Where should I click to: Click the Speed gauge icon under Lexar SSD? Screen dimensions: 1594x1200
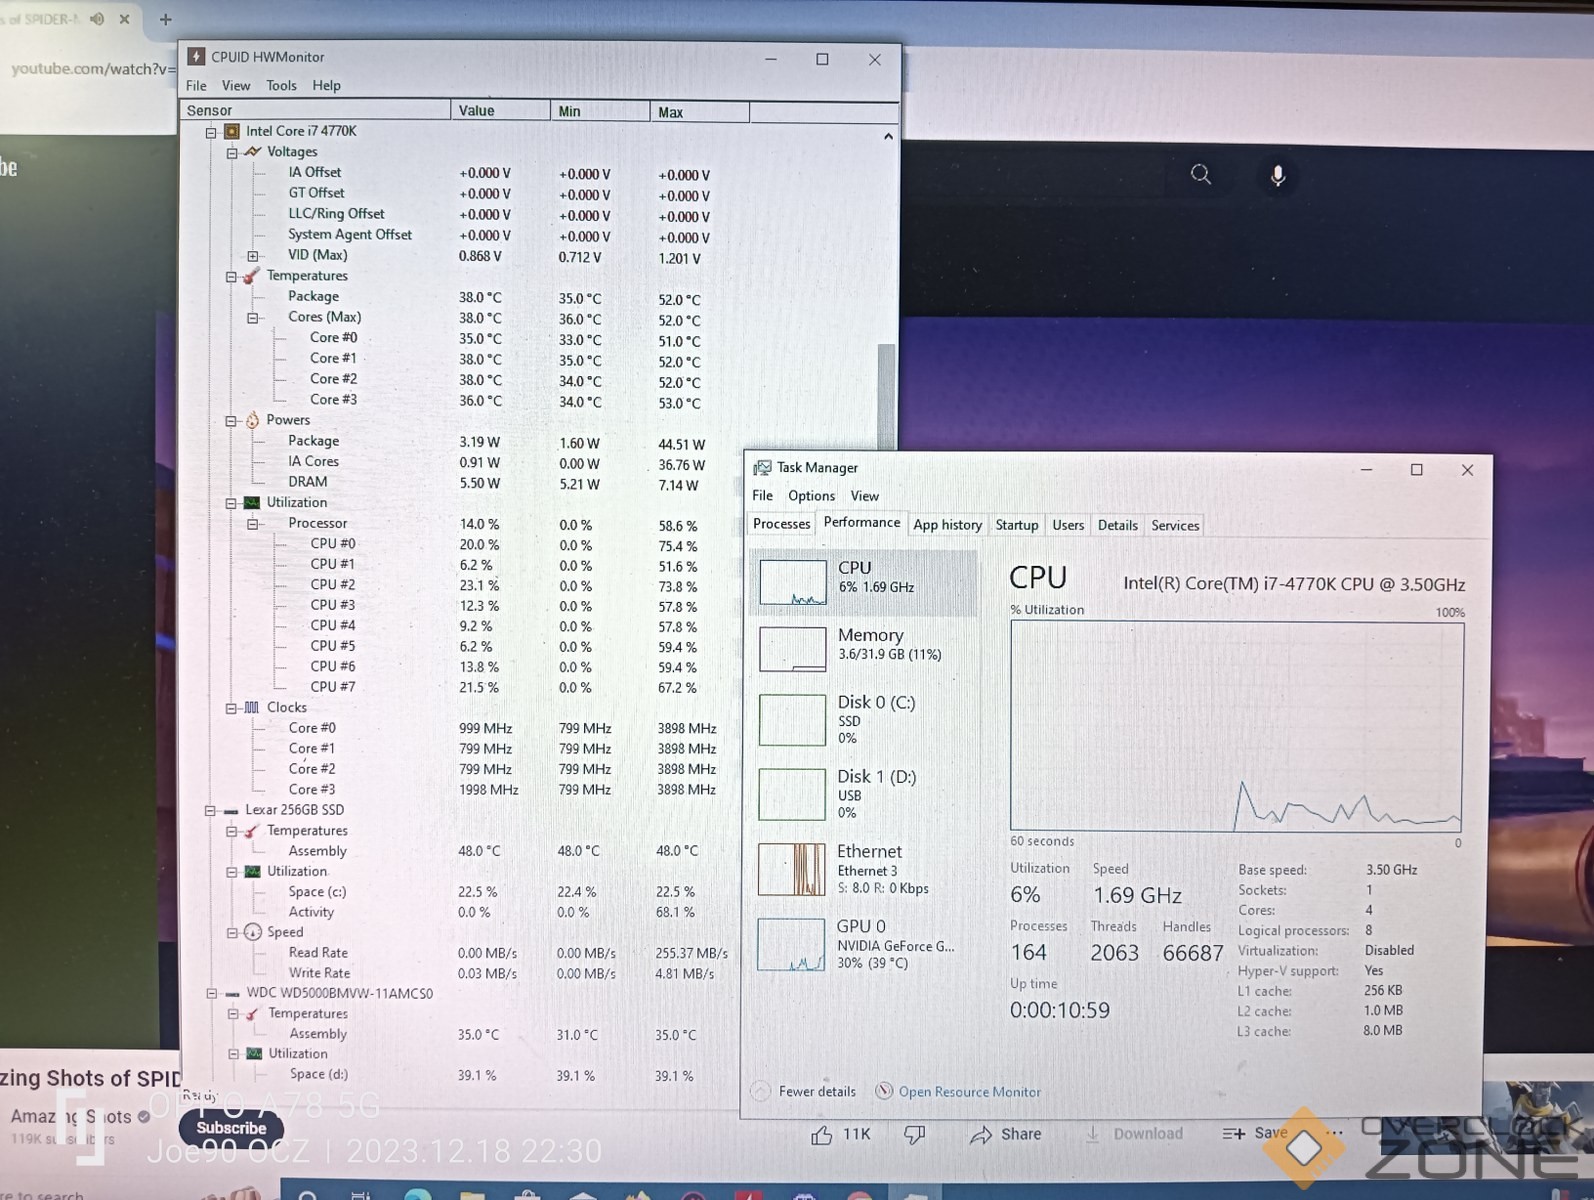[x=253, y=933]
